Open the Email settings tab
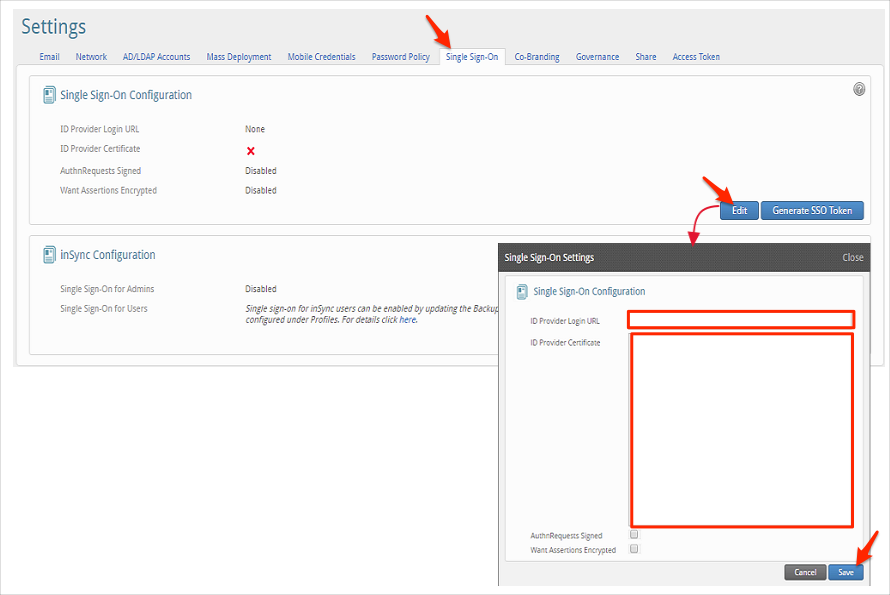This screenshot has height=595, width=890. (x=49, y=57)
